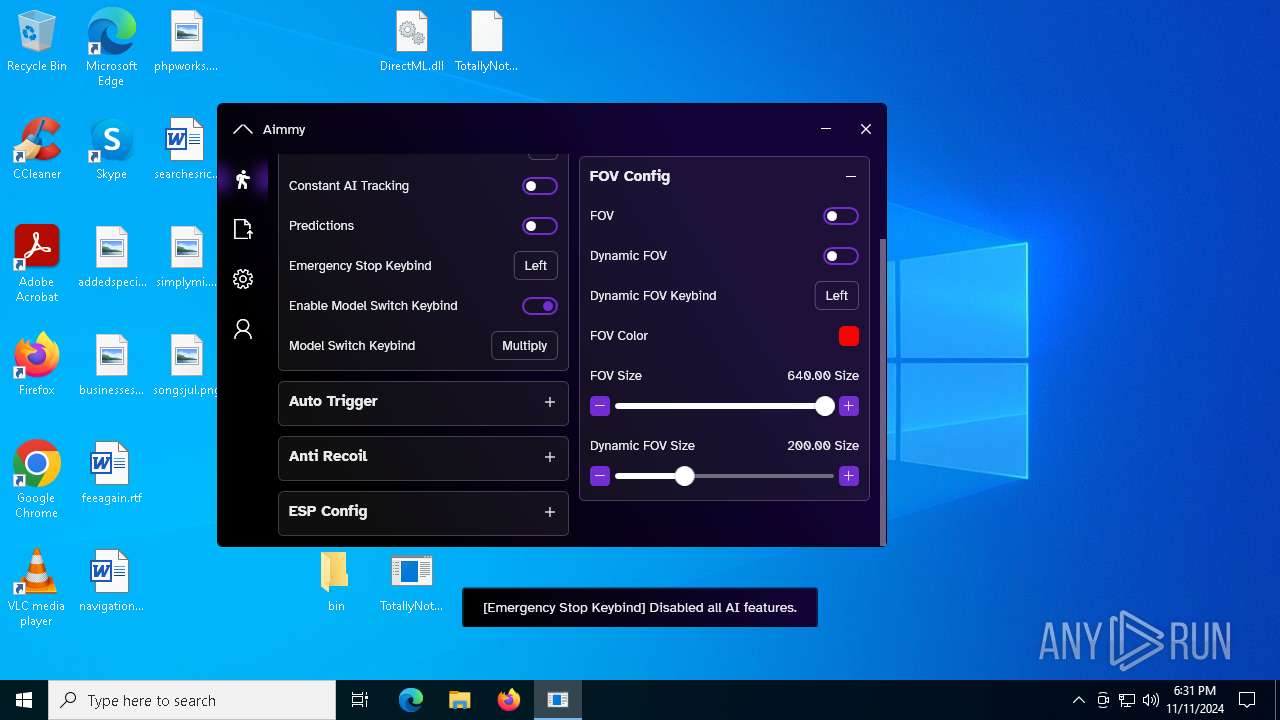
Task: Turn on the FOV toggle
Action: pyautogui.click(x=841, y=216)
